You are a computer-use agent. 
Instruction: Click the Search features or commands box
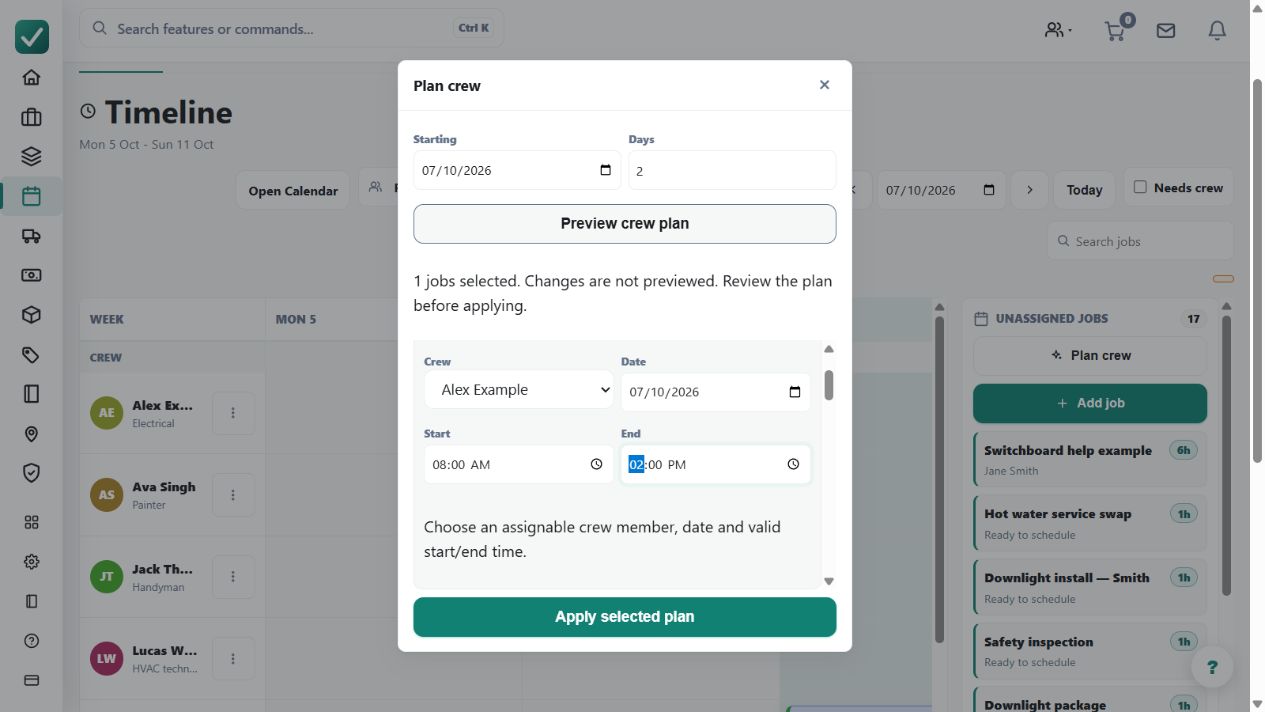(291, 28)
